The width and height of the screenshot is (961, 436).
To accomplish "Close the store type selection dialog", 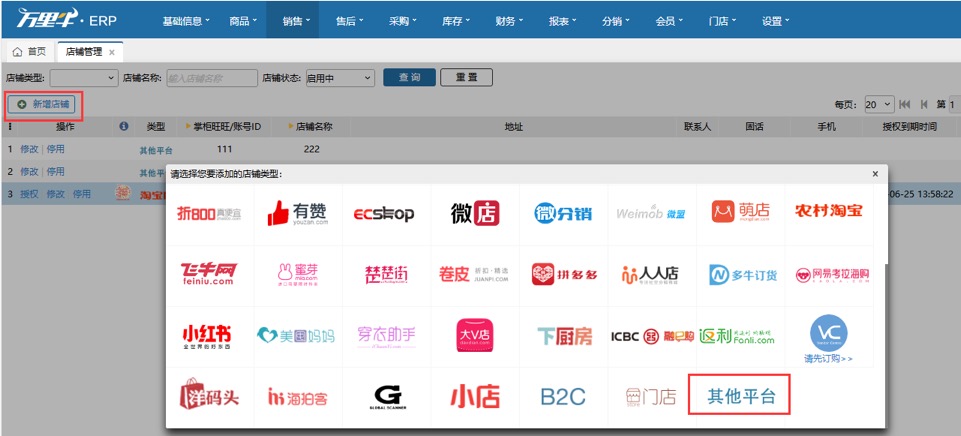I will pos(875,174).
